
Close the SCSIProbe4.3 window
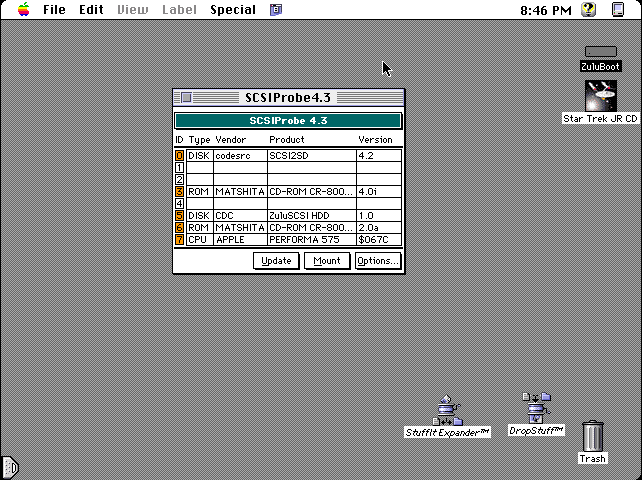(186, 97)
